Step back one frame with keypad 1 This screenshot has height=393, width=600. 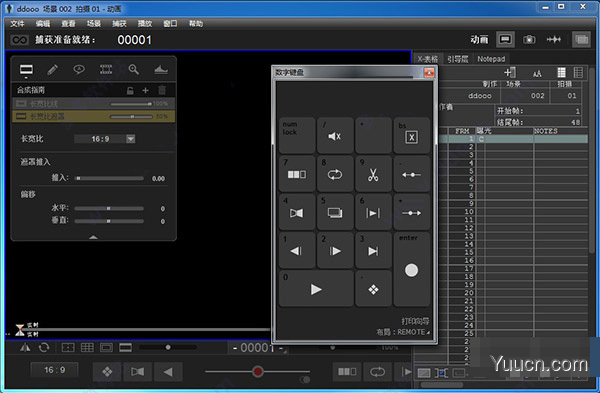point(297,250)
